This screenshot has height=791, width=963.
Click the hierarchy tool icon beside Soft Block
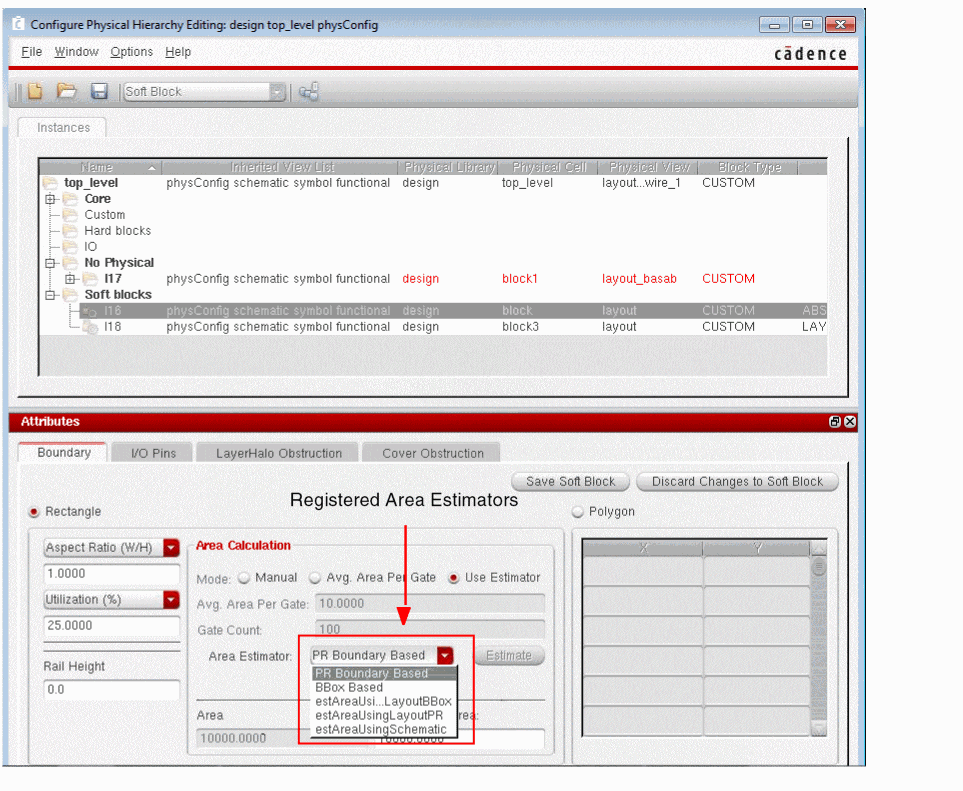[x=309, y=92]
